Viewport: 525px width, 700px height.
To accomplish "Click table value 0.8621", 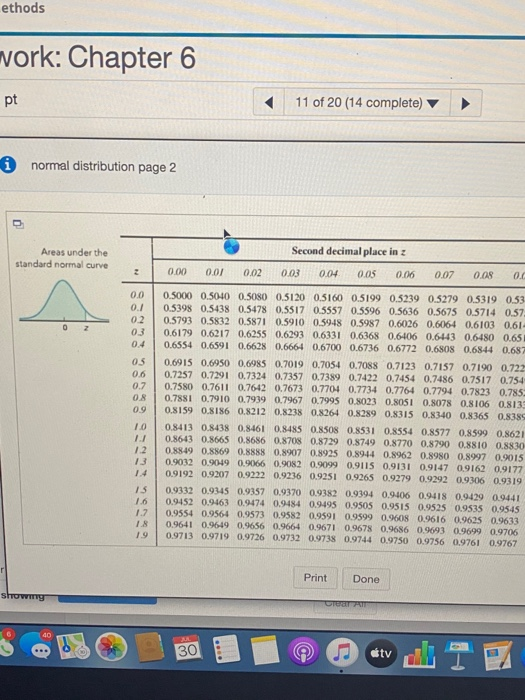I will [x=509, y=433].
